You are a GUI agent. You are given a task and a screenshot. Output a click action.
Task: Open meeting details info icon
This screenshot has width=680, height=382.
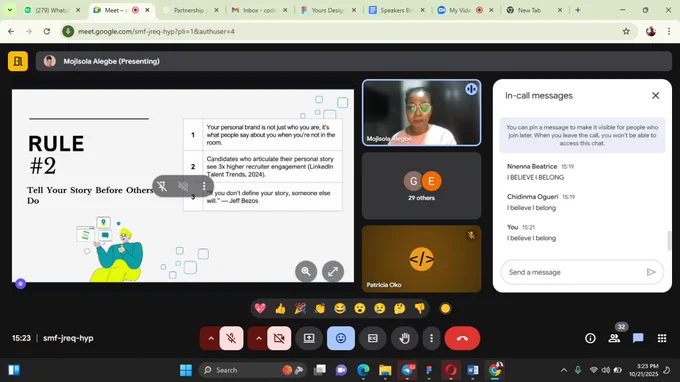click(x=590, y=338)
